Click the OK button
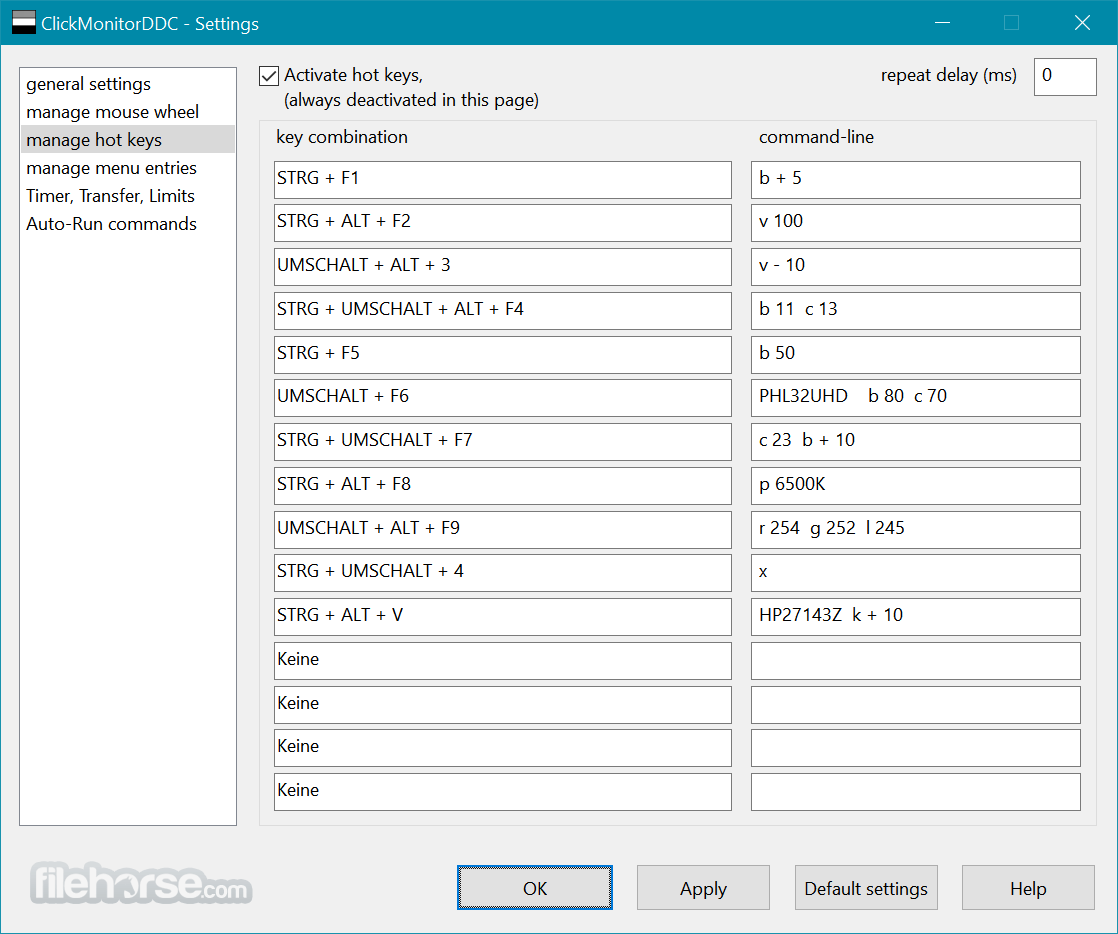The image size is (1118, 934). pos(535,888)
